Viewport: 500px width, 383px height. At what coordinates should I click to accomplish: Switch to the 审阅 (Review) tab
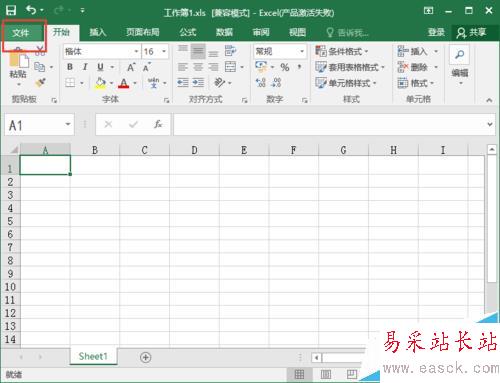point(261,32)
